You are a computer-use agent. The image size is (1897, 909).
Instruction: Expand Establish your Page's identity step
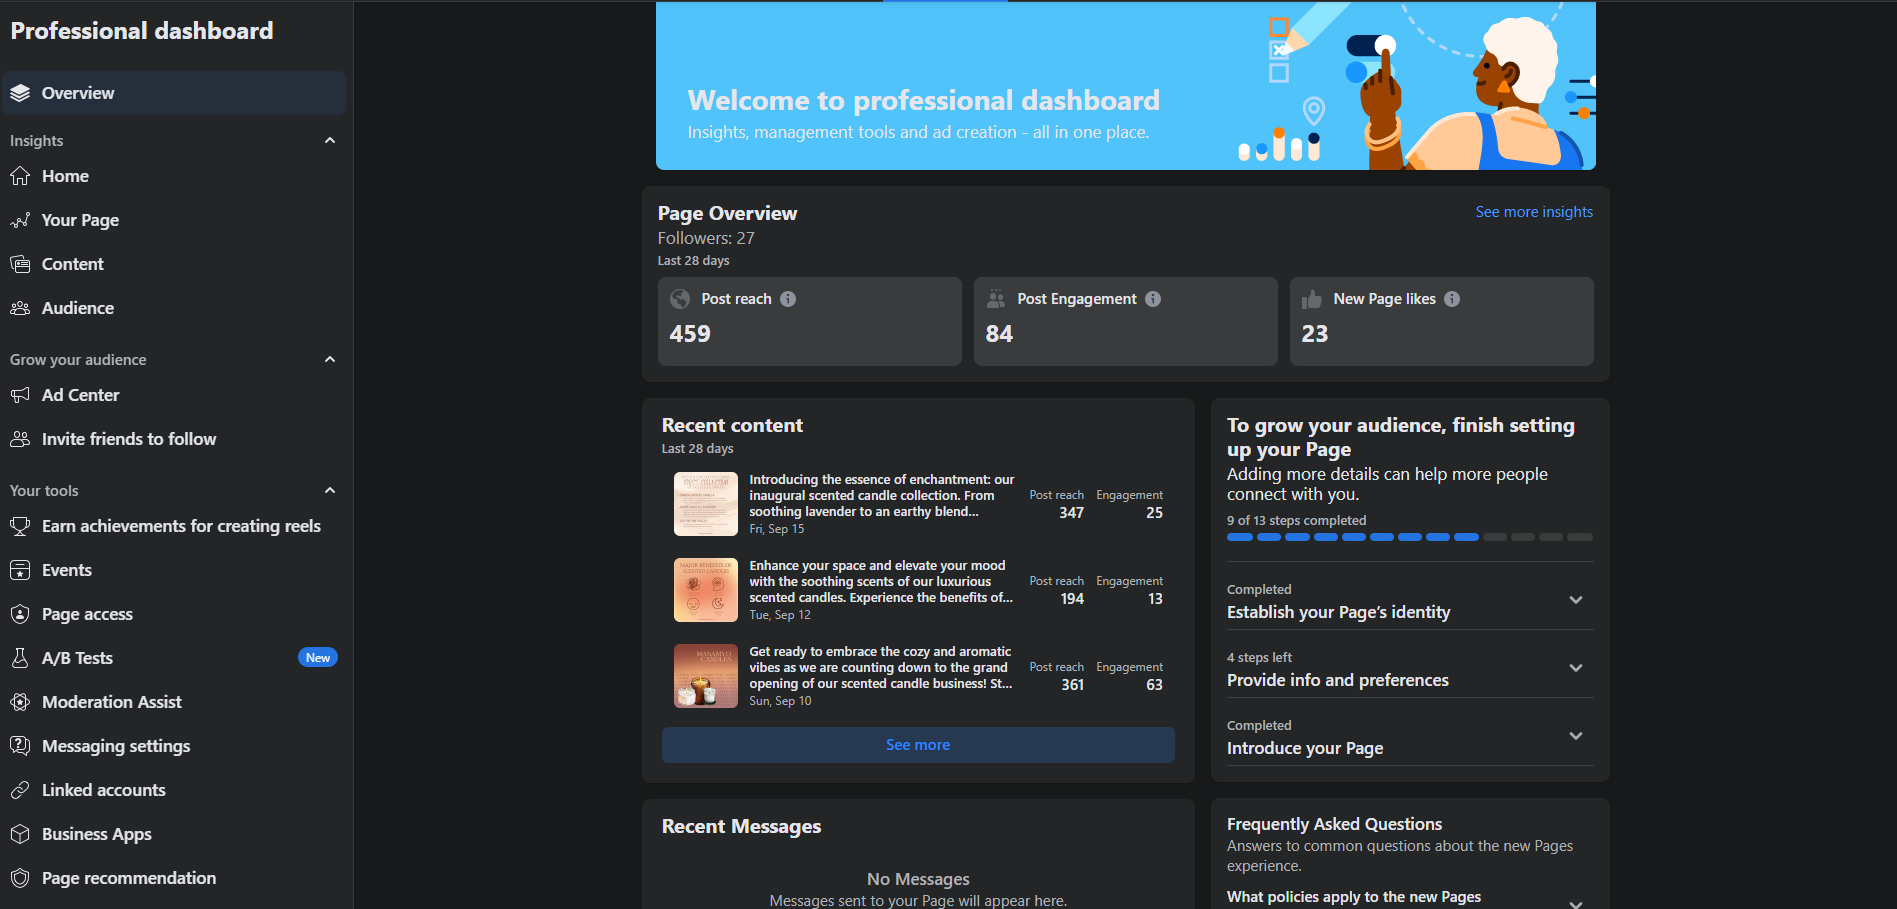point(1576,600)
